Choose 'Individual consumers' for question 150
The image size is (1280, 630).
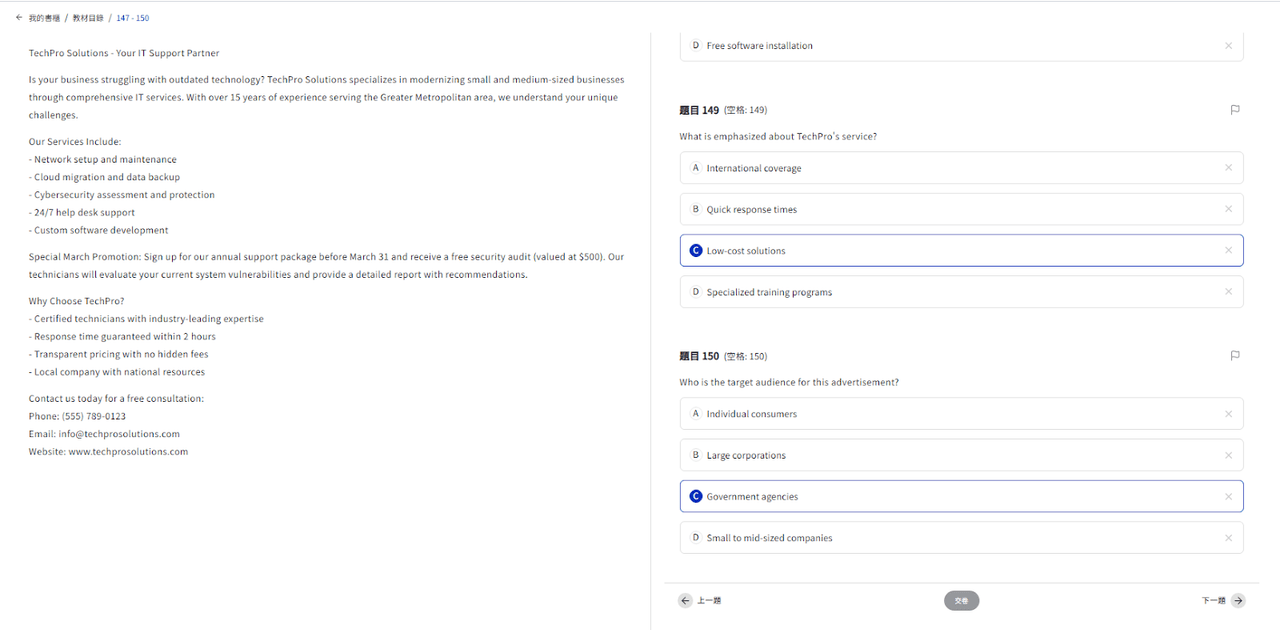click(961, 414)
